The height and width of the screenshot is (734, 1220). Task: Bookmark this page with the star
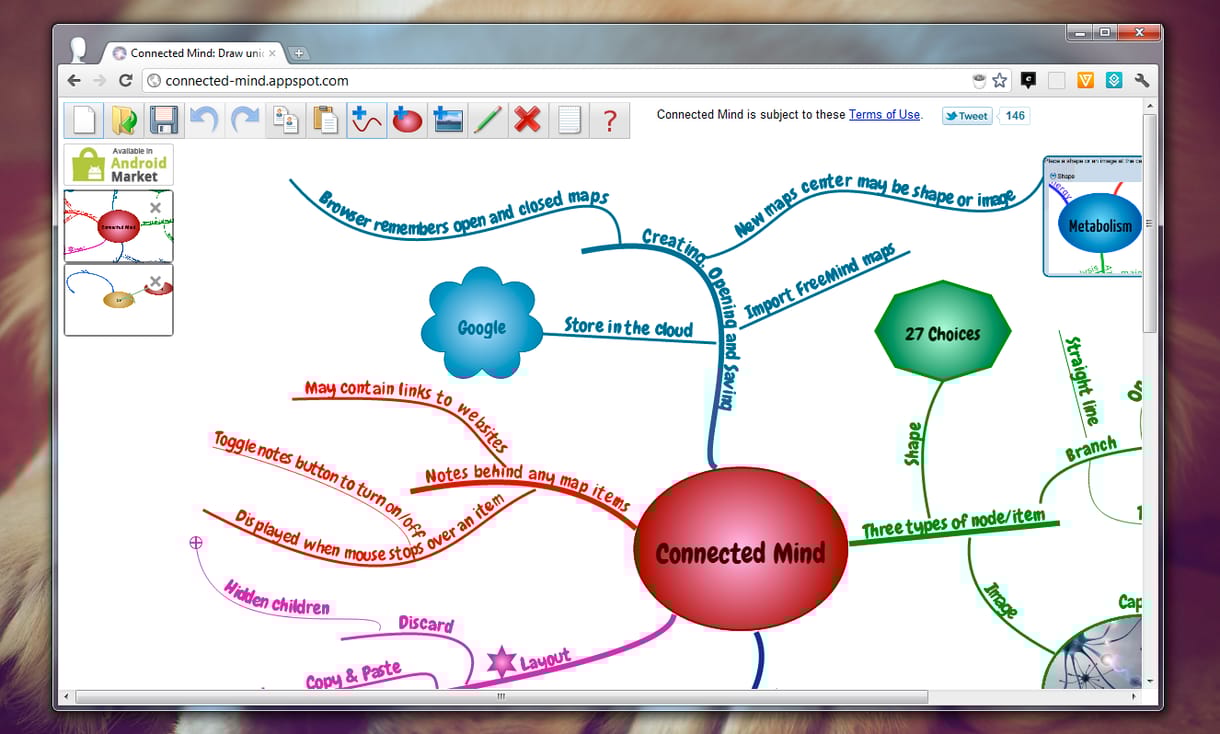(999, 81)
